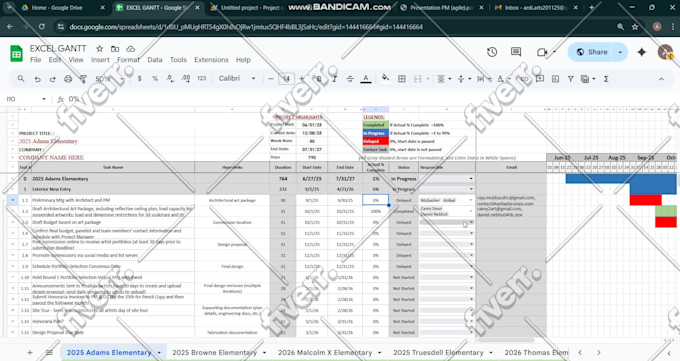Image resolution: width=680 pixels, height=361 pixels.
Task: Open the functions sigma menu
Action: coord(606,79)
